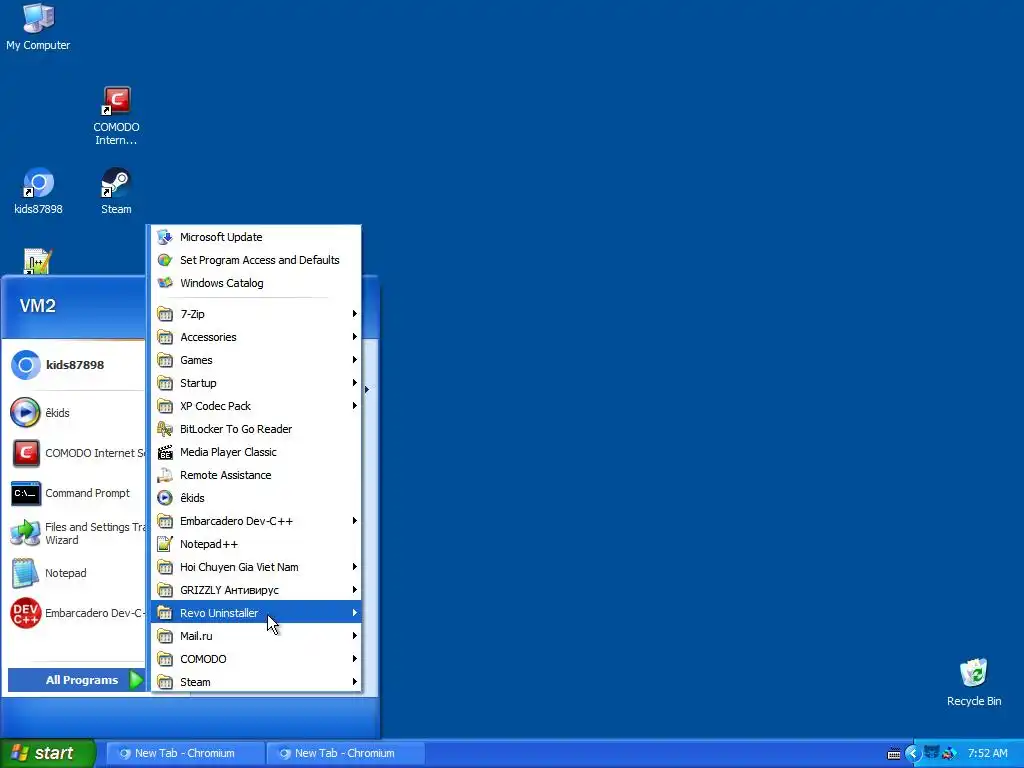The image size is (1024, 768).
Task: Click the Games folder icon
Action: click(165, 360)
